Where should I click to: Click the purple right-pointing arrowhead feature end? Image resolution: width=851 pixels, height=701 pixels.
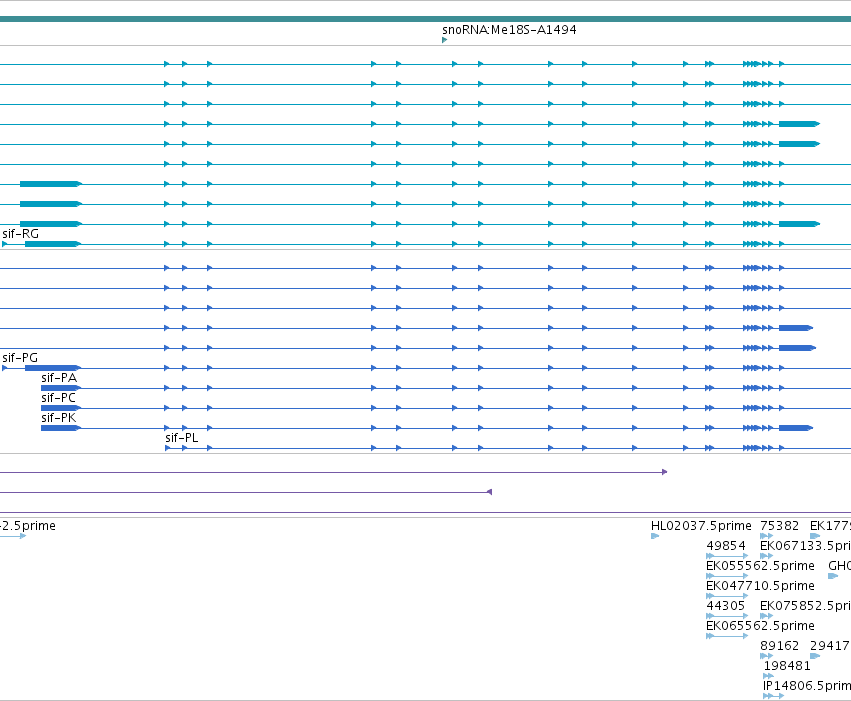[664, 472]
